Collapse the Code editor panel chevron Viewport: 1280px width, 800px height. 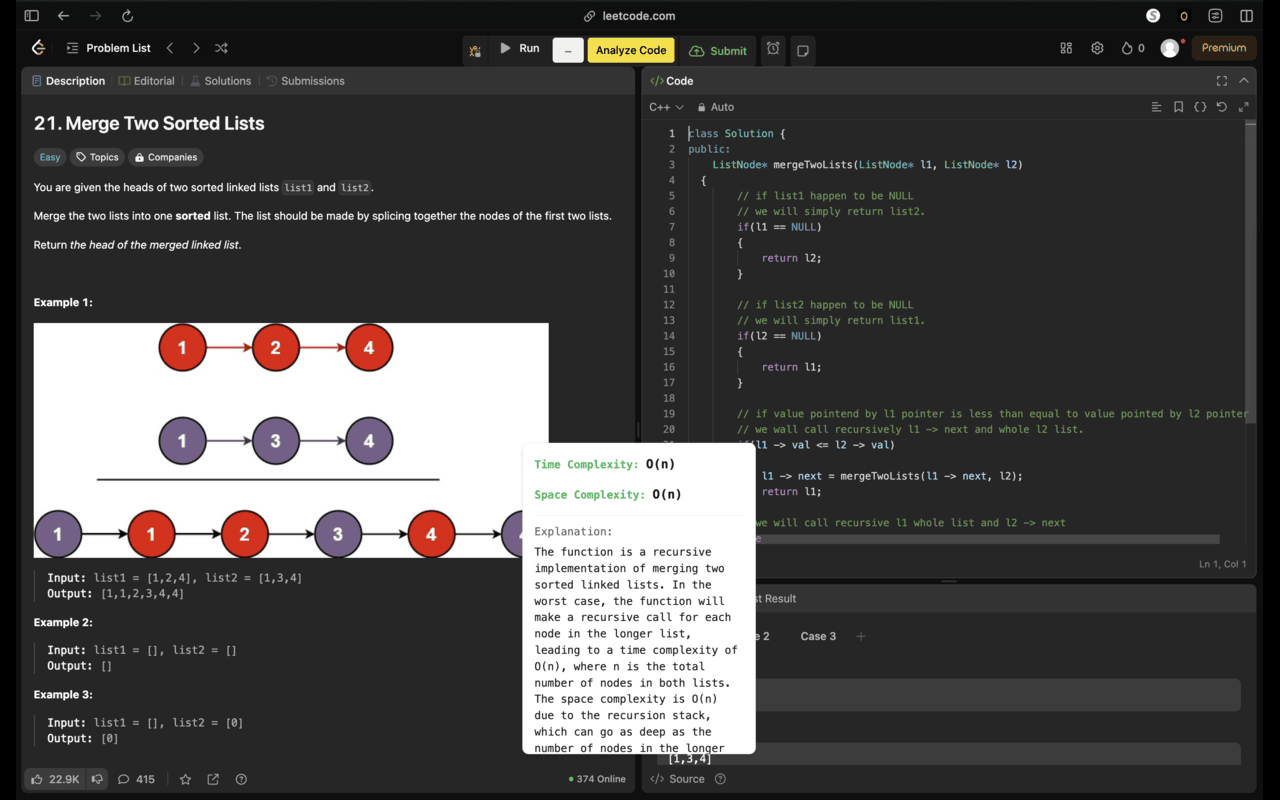tap(1243, 81)
